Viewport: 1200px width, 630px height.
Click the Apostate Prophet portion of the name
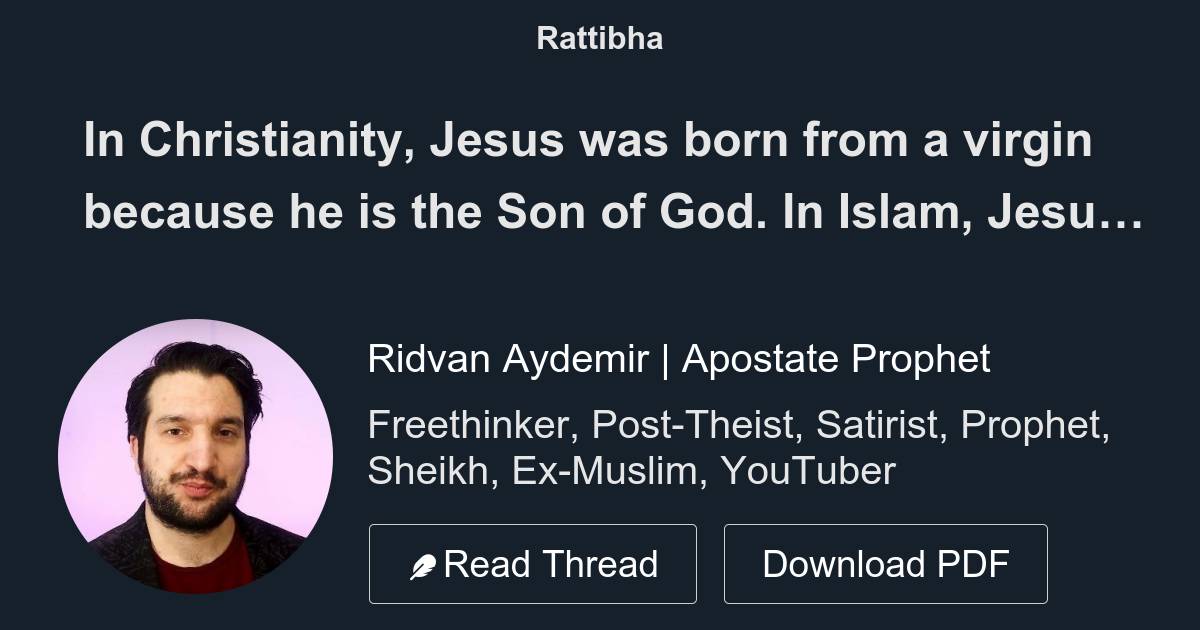pos(838,358)
